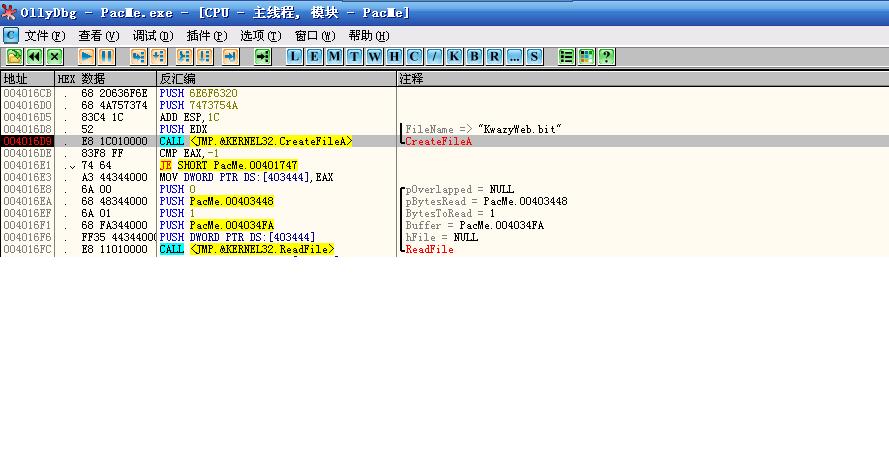Image resolution: width=889 pixels, height=450 pixels.
Task: Open the 插件(P) menu
Action: pos(207,36)
